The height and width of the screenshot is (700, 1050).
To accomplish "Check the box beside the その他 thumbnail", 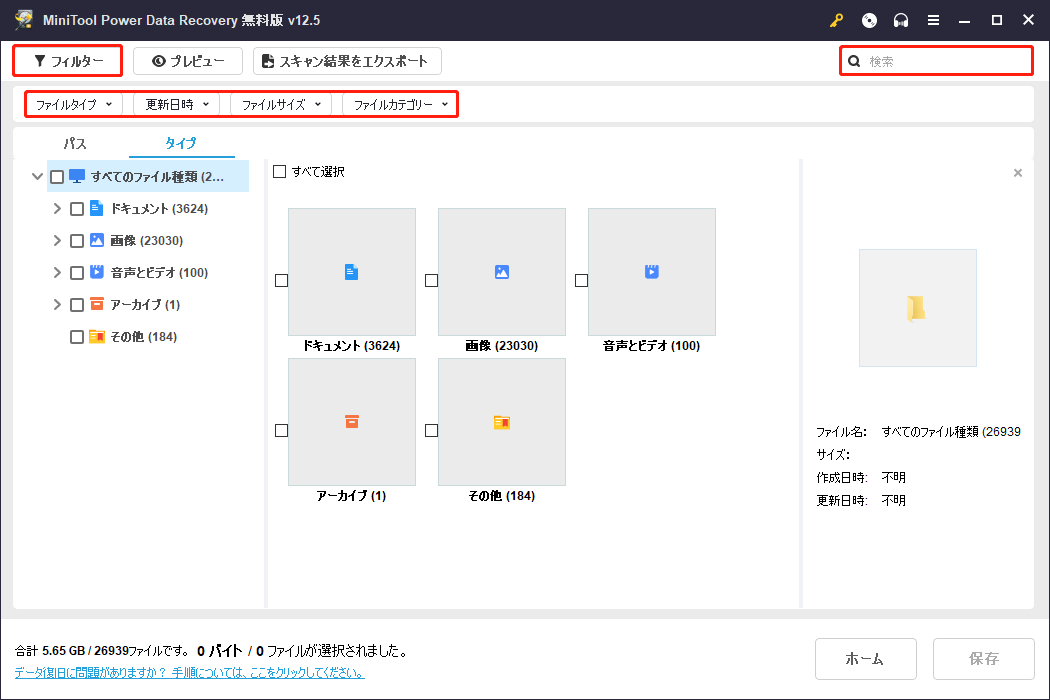I will pyautogui.click(x=431, y=431).
